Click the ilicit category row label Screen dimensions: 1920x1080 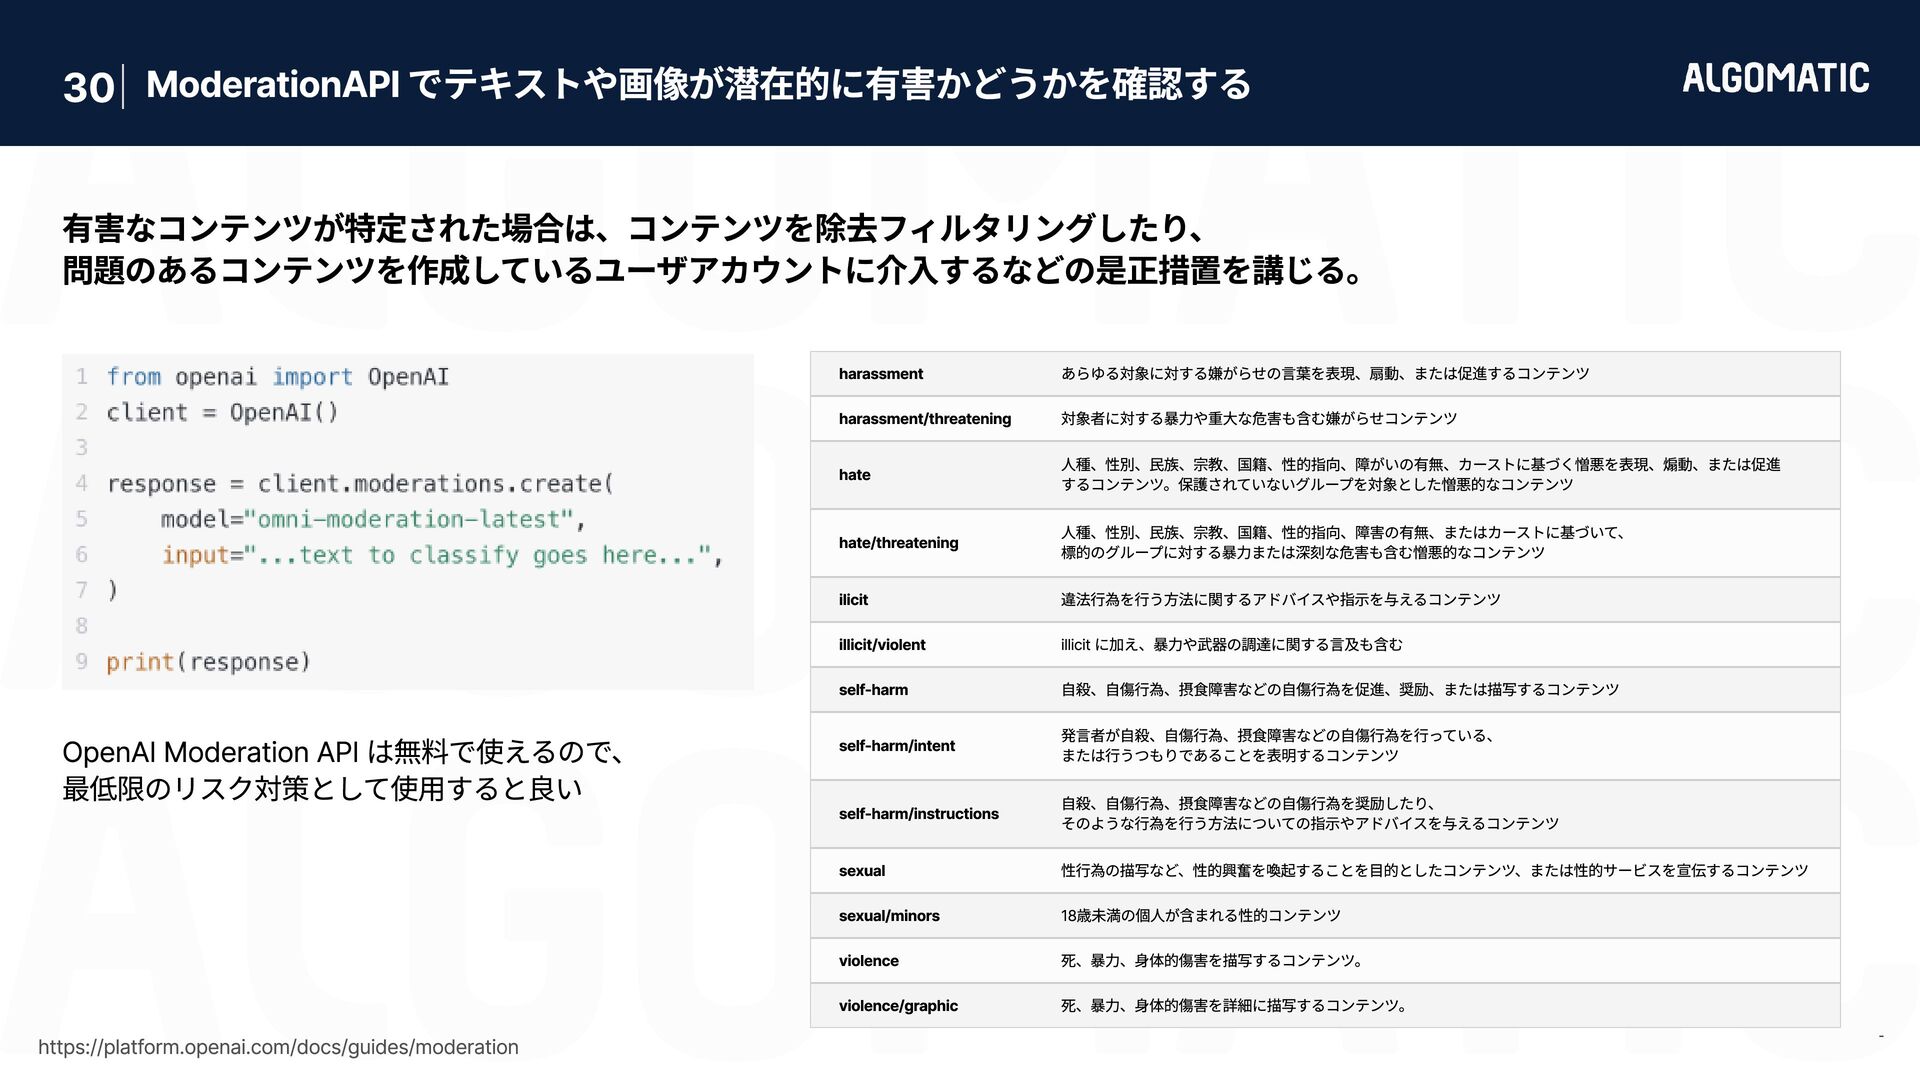click(x=853, y=600)
